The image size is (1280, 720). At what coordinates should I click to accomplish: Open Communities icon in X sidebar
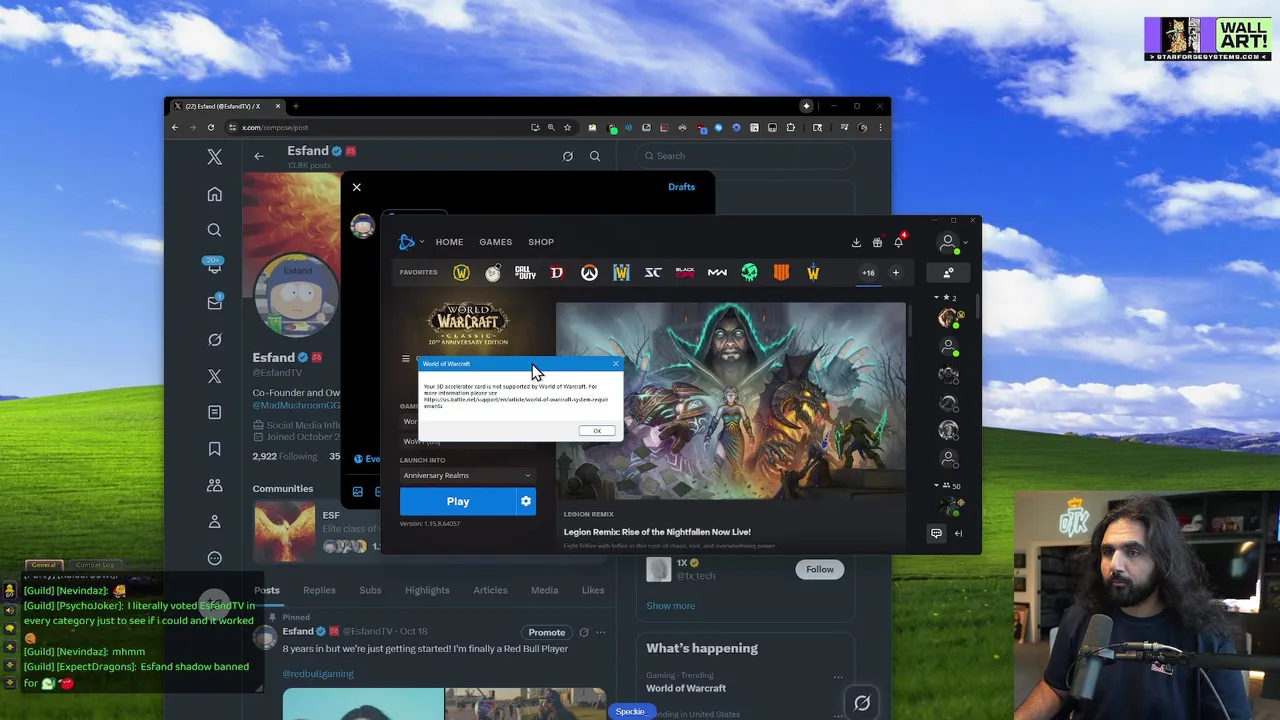[214, 485]
